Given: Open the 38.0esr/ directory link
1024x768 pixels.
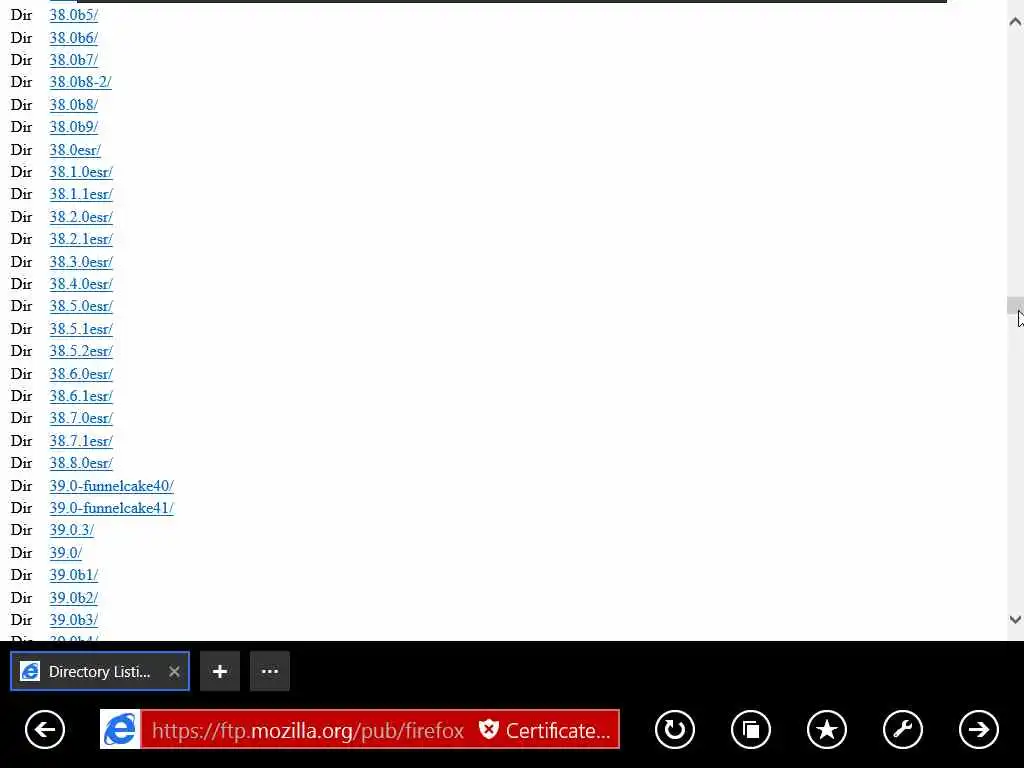Looking at the screenshot, I should click(x=75, y=150).
